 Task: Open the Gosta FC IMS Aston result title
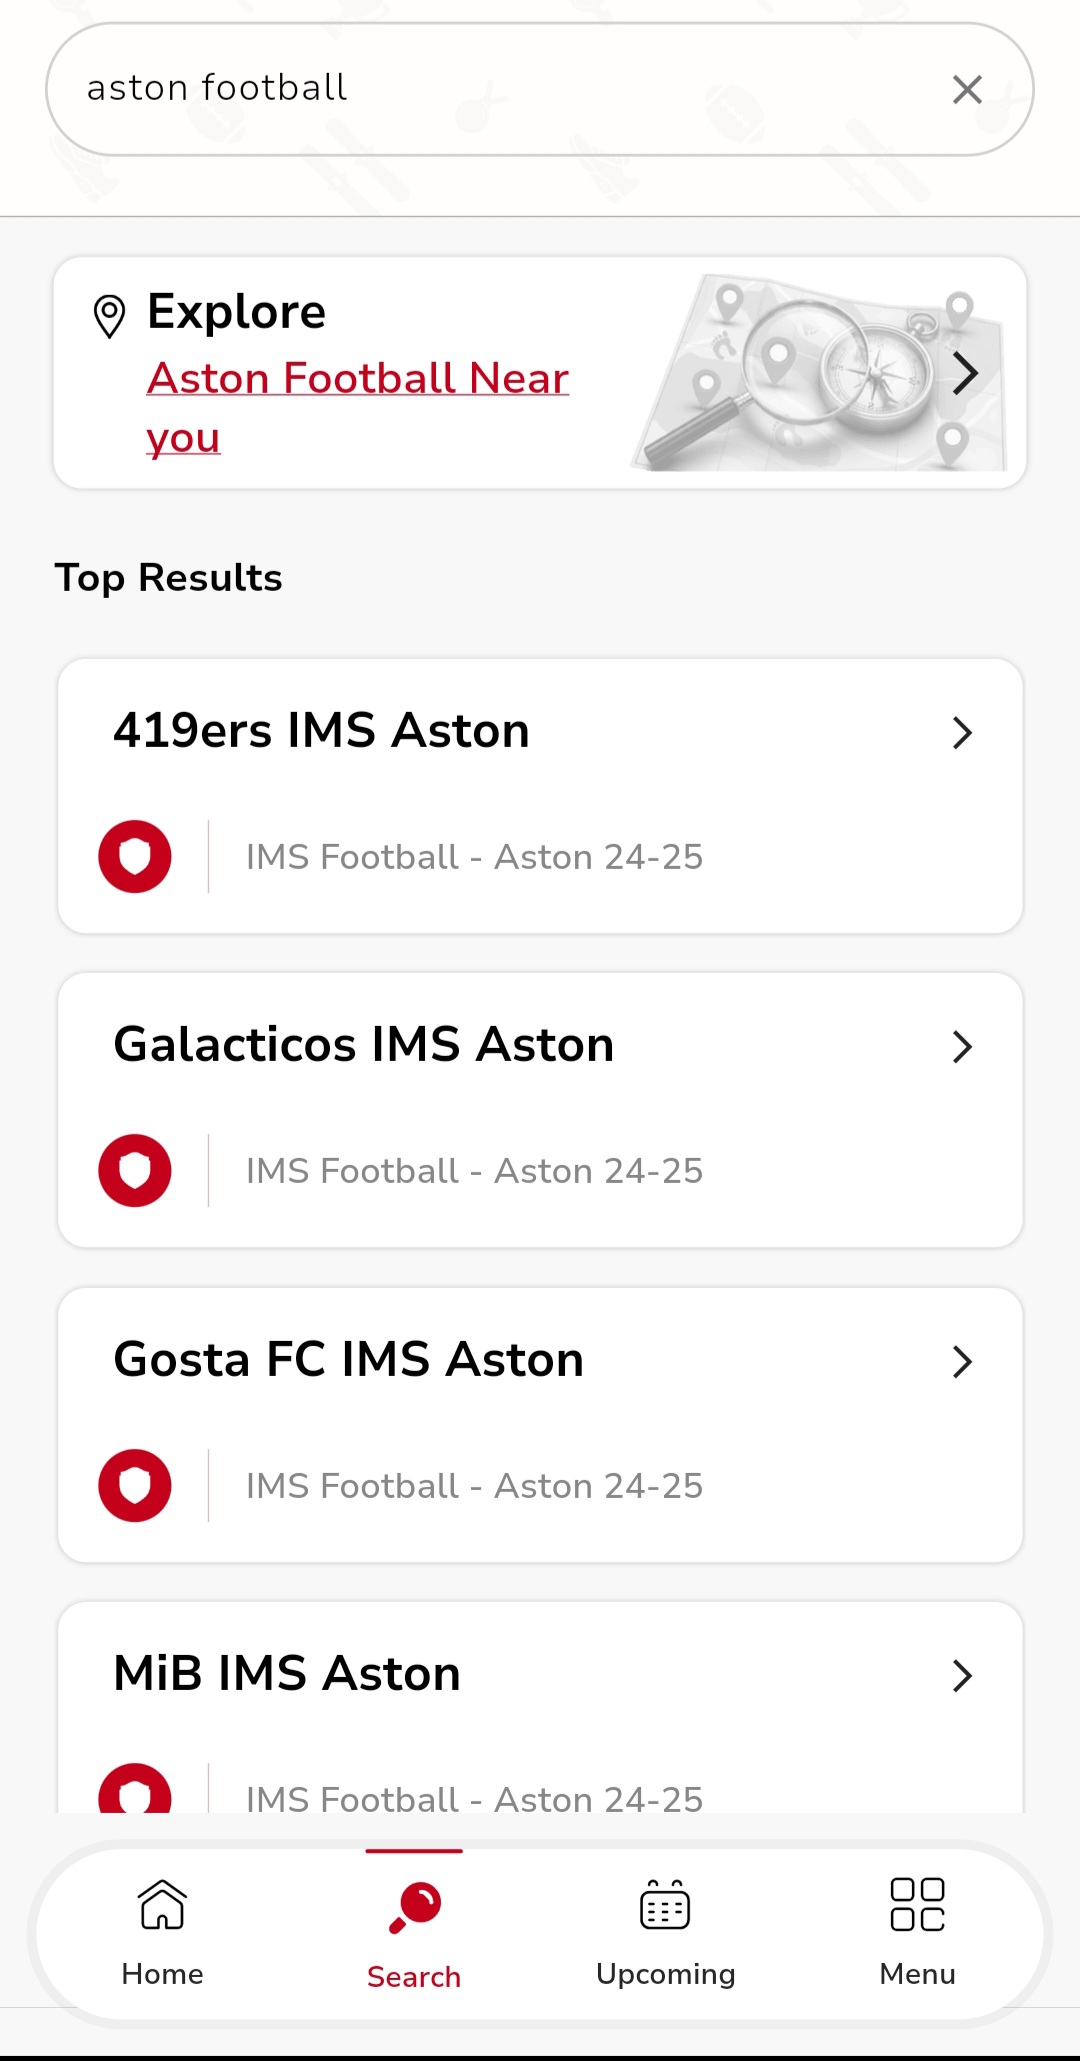[x=349, y=1359]
